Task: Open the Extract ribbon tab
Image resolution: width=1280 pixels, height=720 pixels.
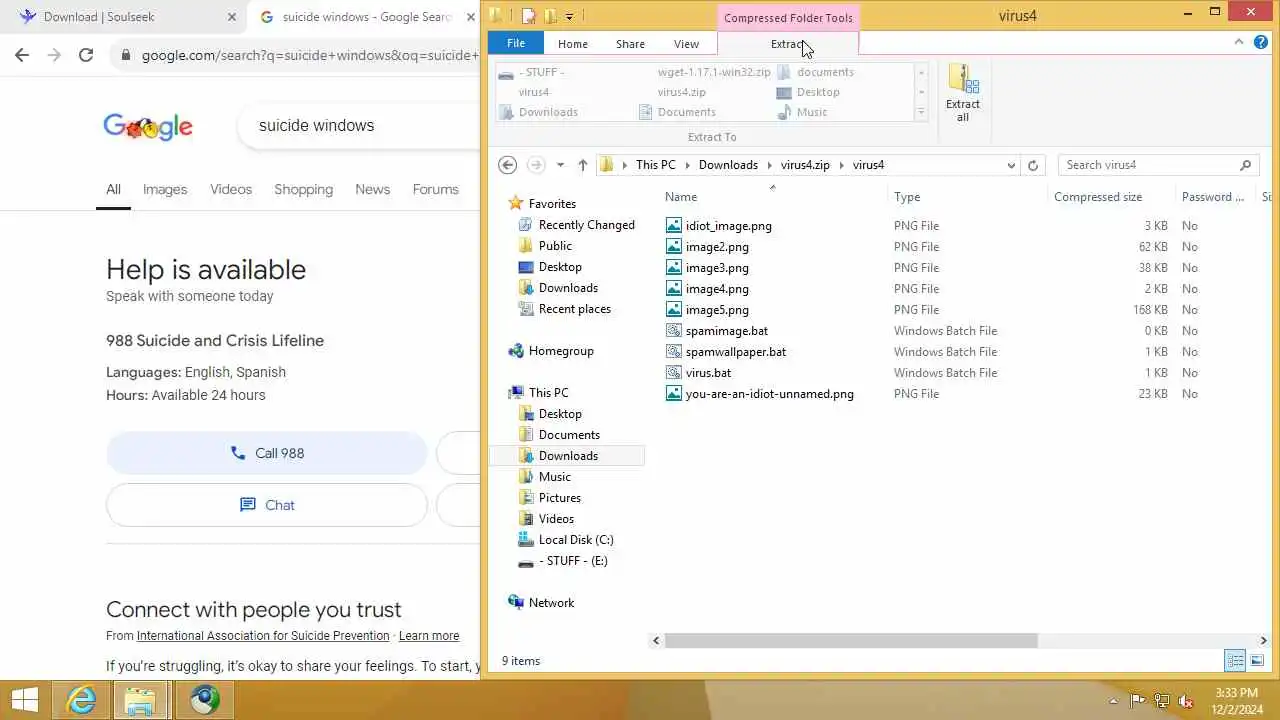Action: (x=788, y=44)
